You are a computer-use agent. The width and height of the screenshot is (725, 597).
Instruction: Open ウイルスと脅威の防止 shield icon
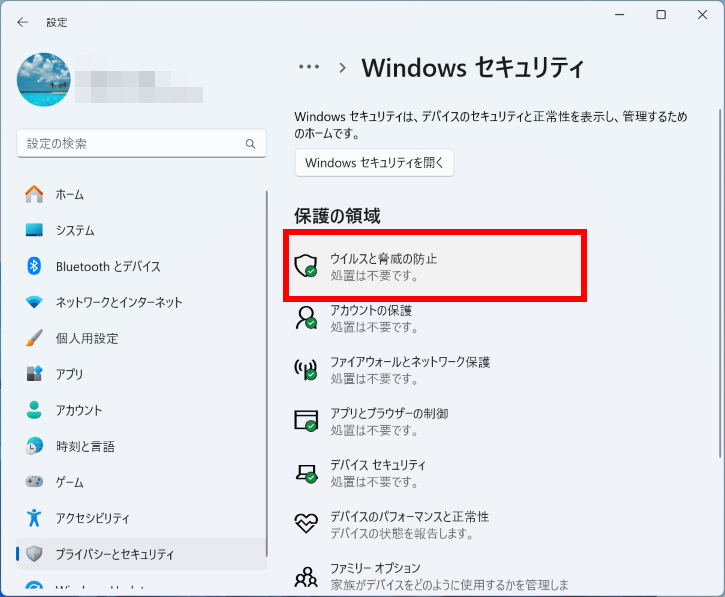click(306, 266)
